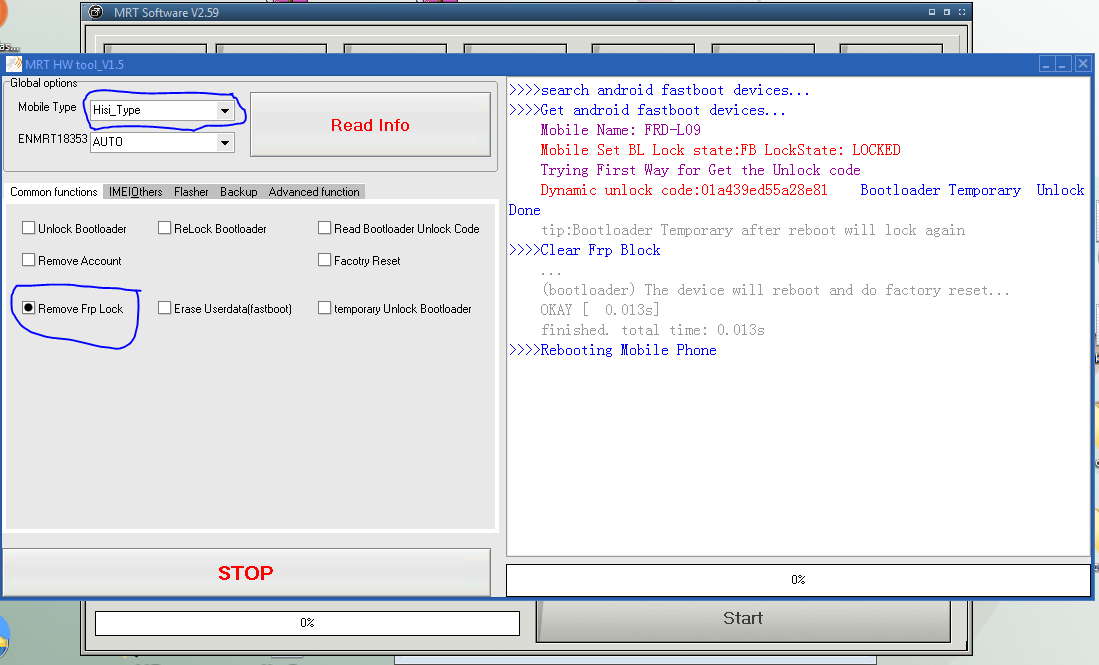Screen dimensions: 1099x665
Task: Click the red STOP button
Action: pyautogui.click(x=246, y=573)
